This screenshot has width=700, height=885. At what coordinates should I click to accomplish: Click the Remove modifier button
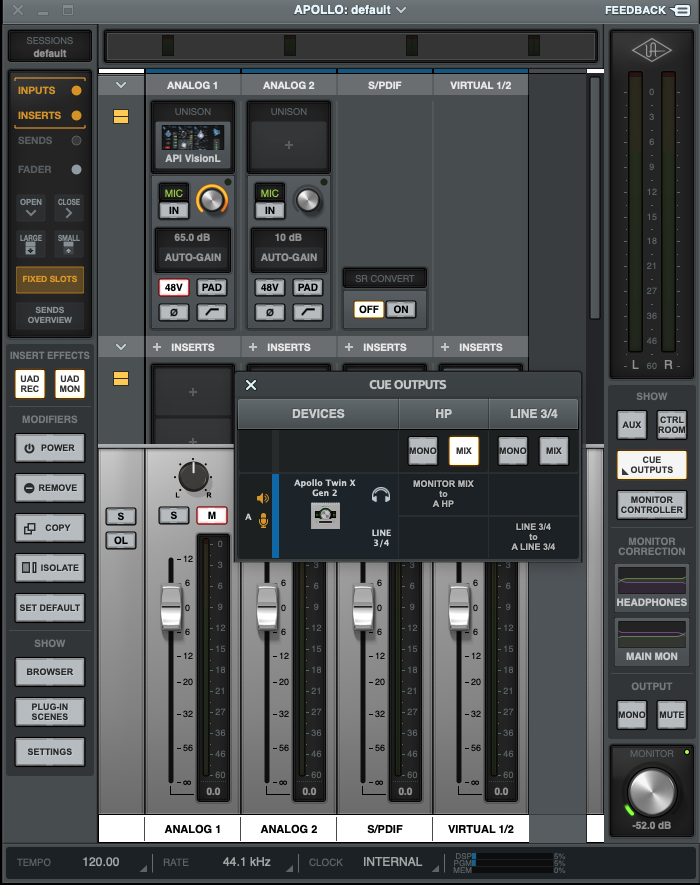pos(50,488)
